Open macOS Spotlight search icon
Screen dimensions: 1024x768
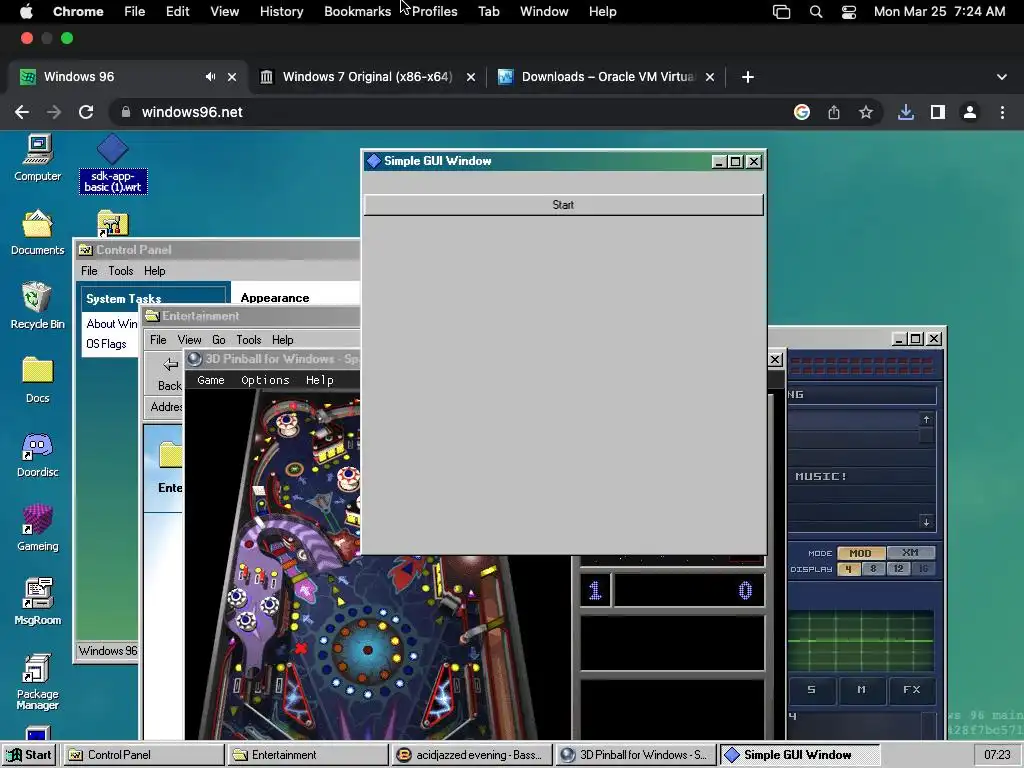tap(816, 12)
